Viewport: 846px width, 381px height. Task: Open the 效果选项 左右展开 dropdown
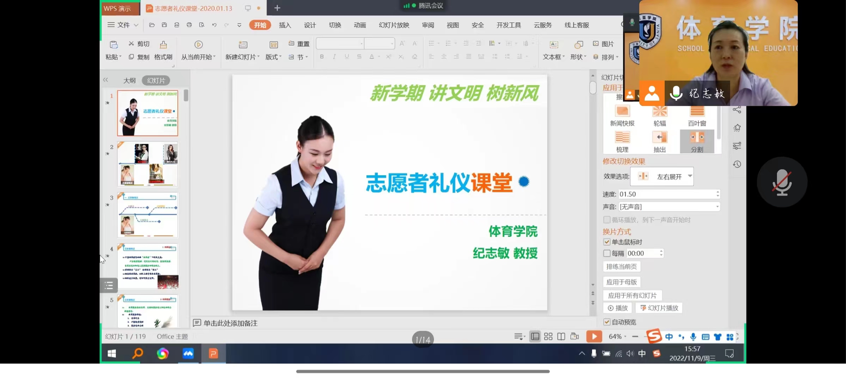click(662, 176)
